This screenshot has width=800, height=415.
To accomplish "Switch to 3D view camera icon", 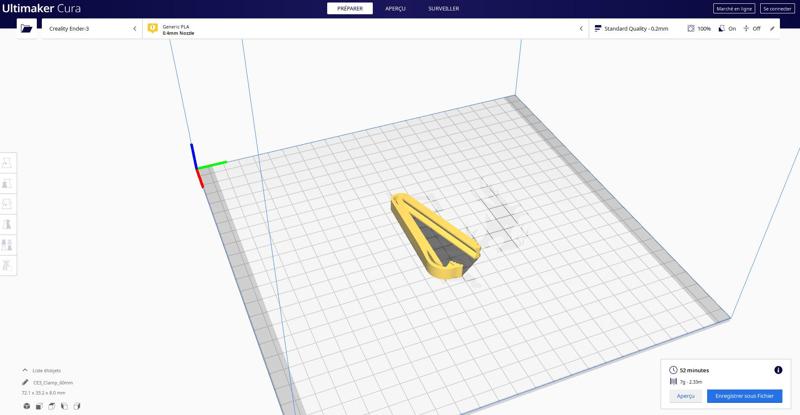I will click(x=27, y=406).
